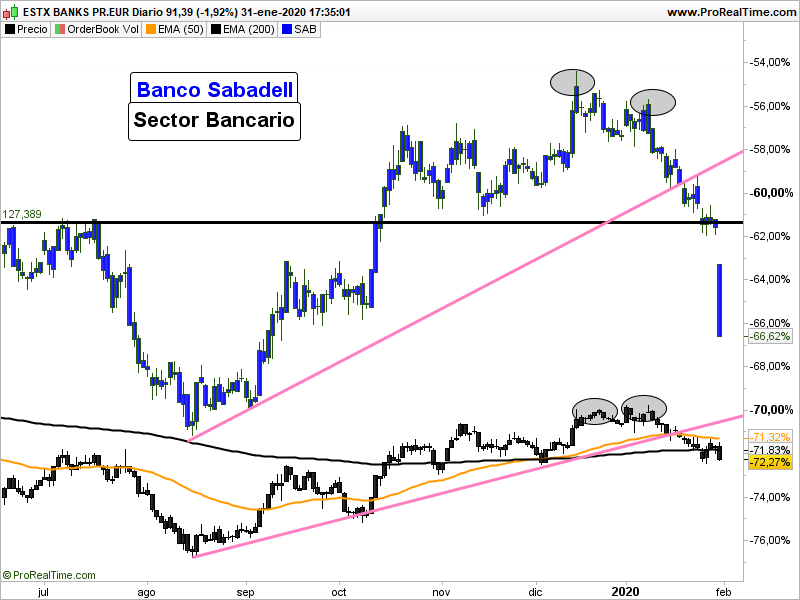Click the oct label on the time axis
The image size is (800, 600).
(x=340, y=591)
